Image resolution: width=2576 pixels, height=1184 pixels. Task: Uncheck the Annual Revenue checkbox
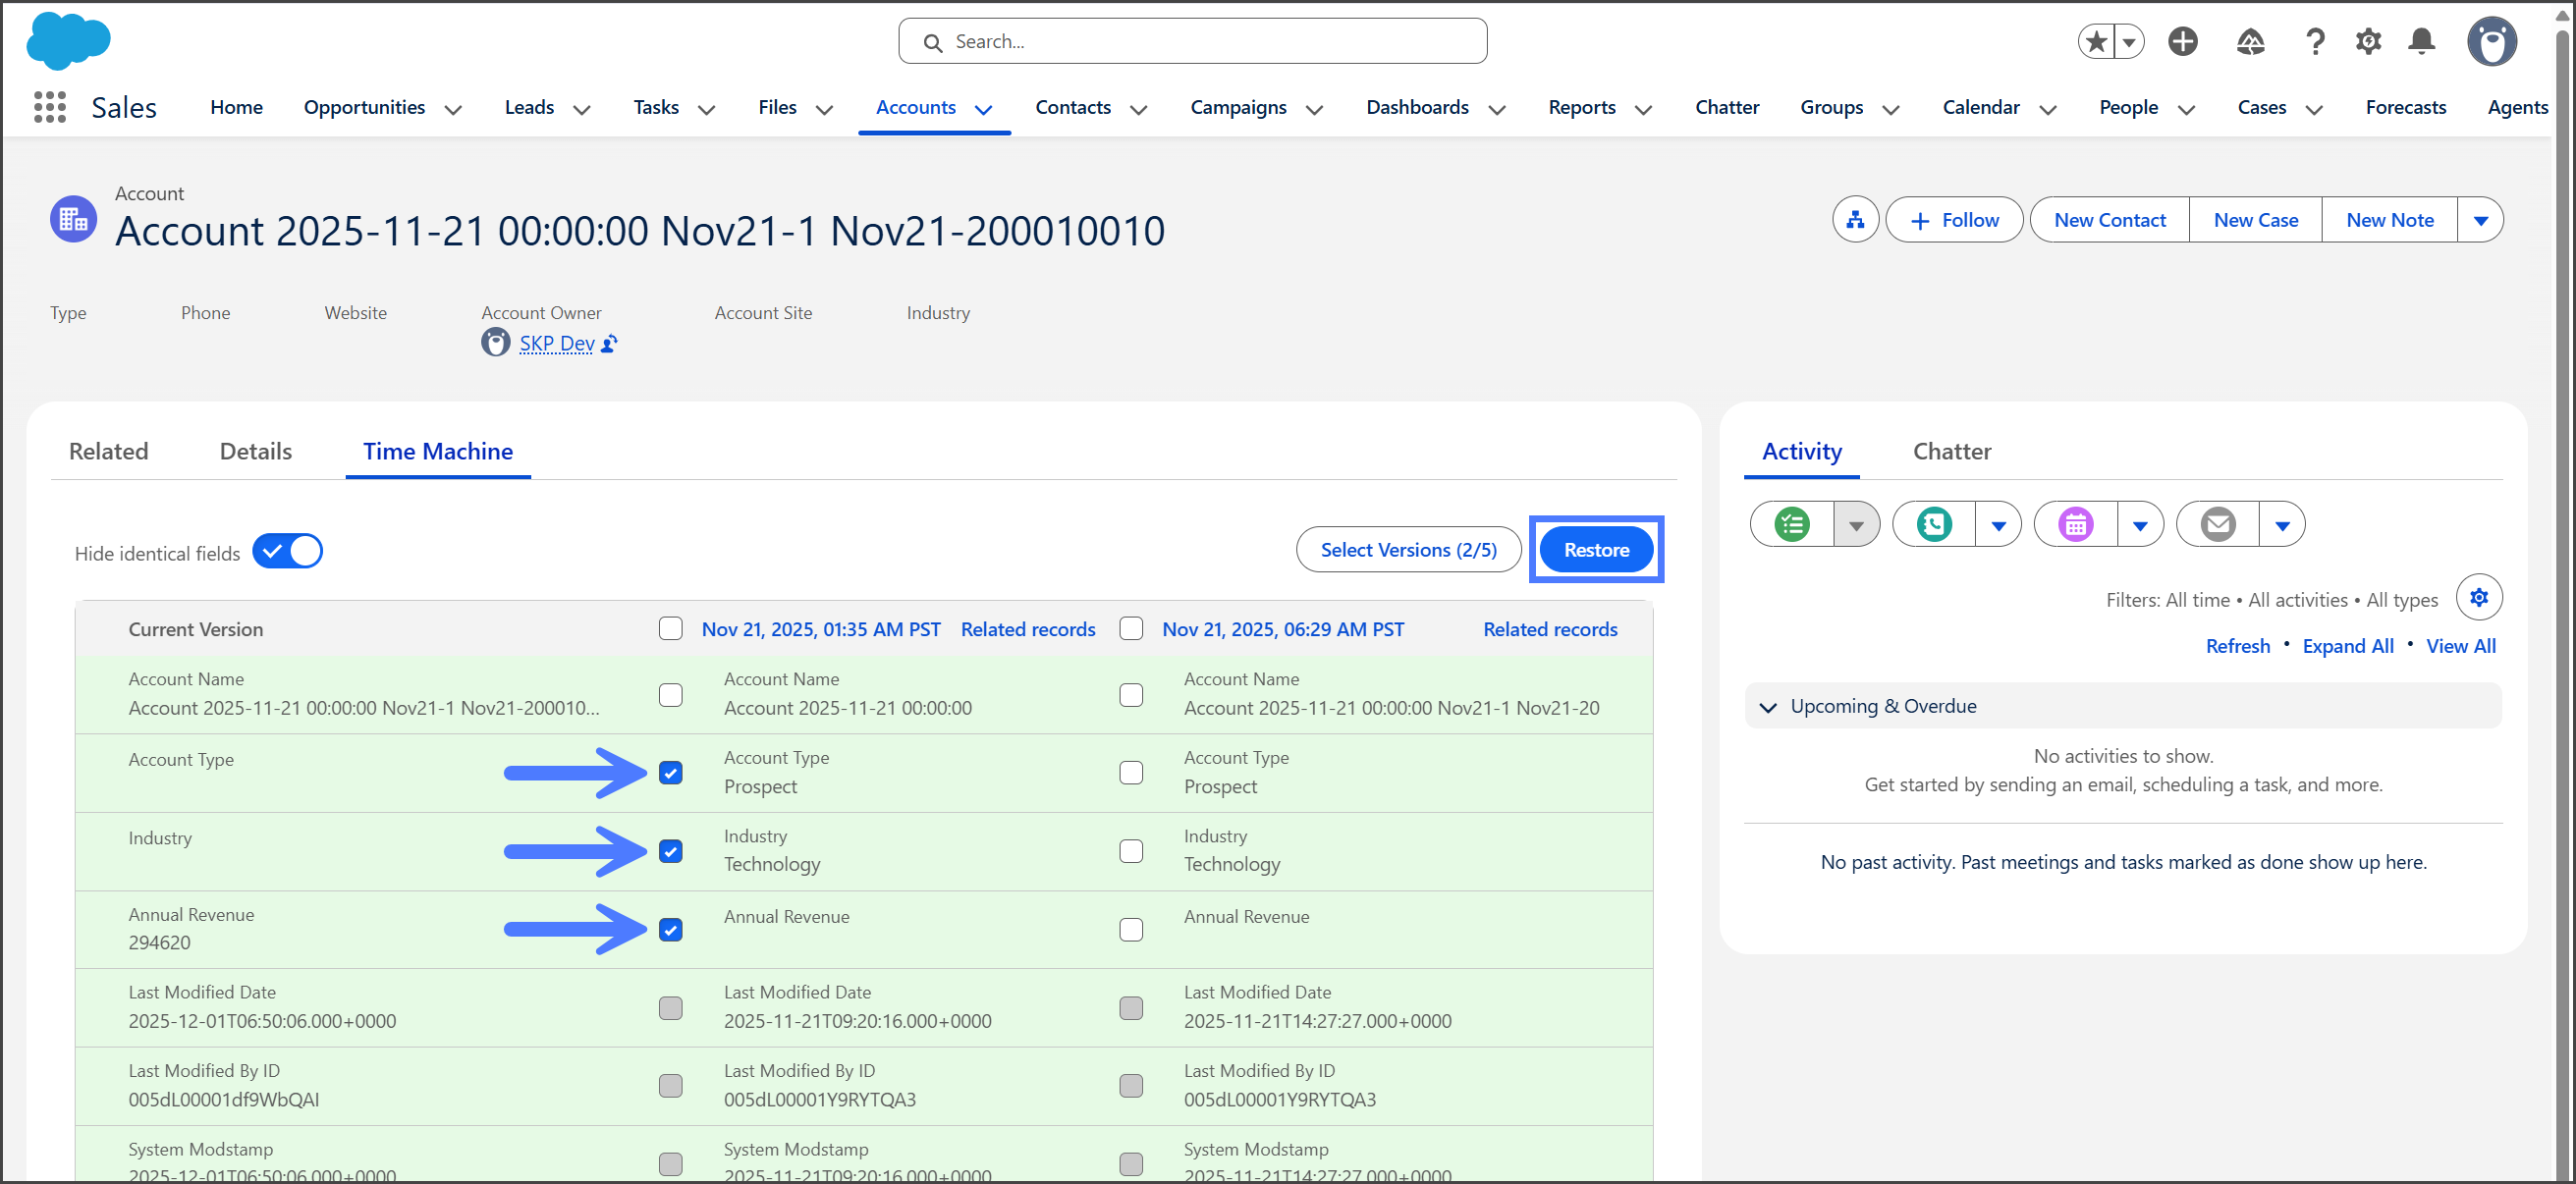point(671,930)
